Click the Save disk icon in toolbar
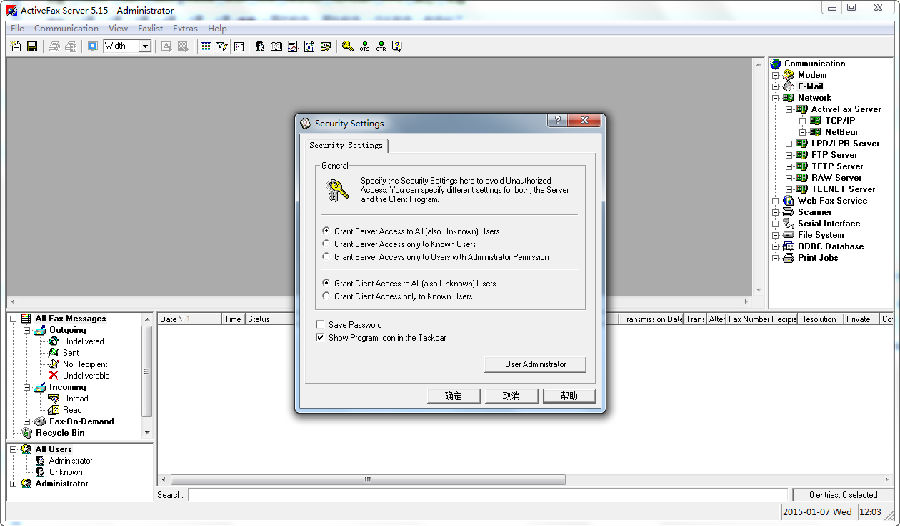Screen dimensions: 900x526 point(32,47)
